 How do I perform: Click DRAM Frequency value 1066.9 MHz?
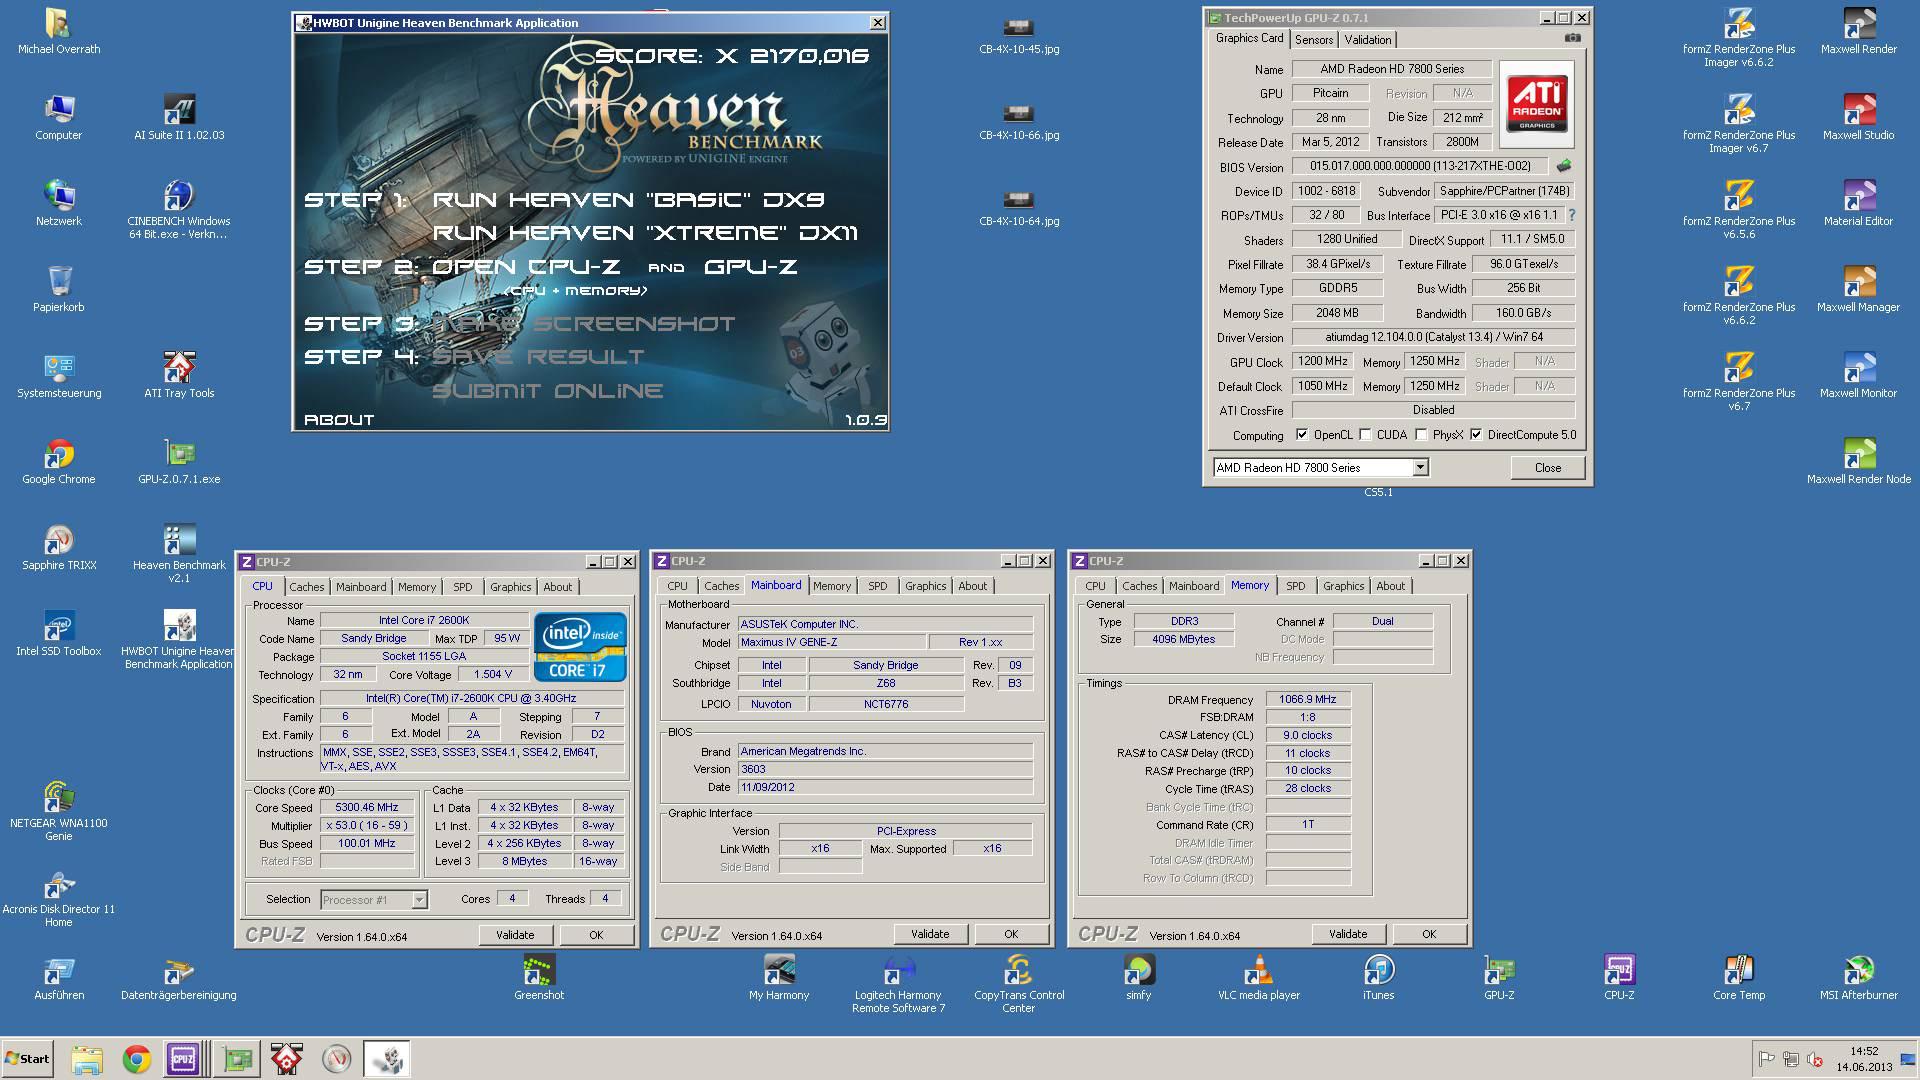tap(1308, 700)
